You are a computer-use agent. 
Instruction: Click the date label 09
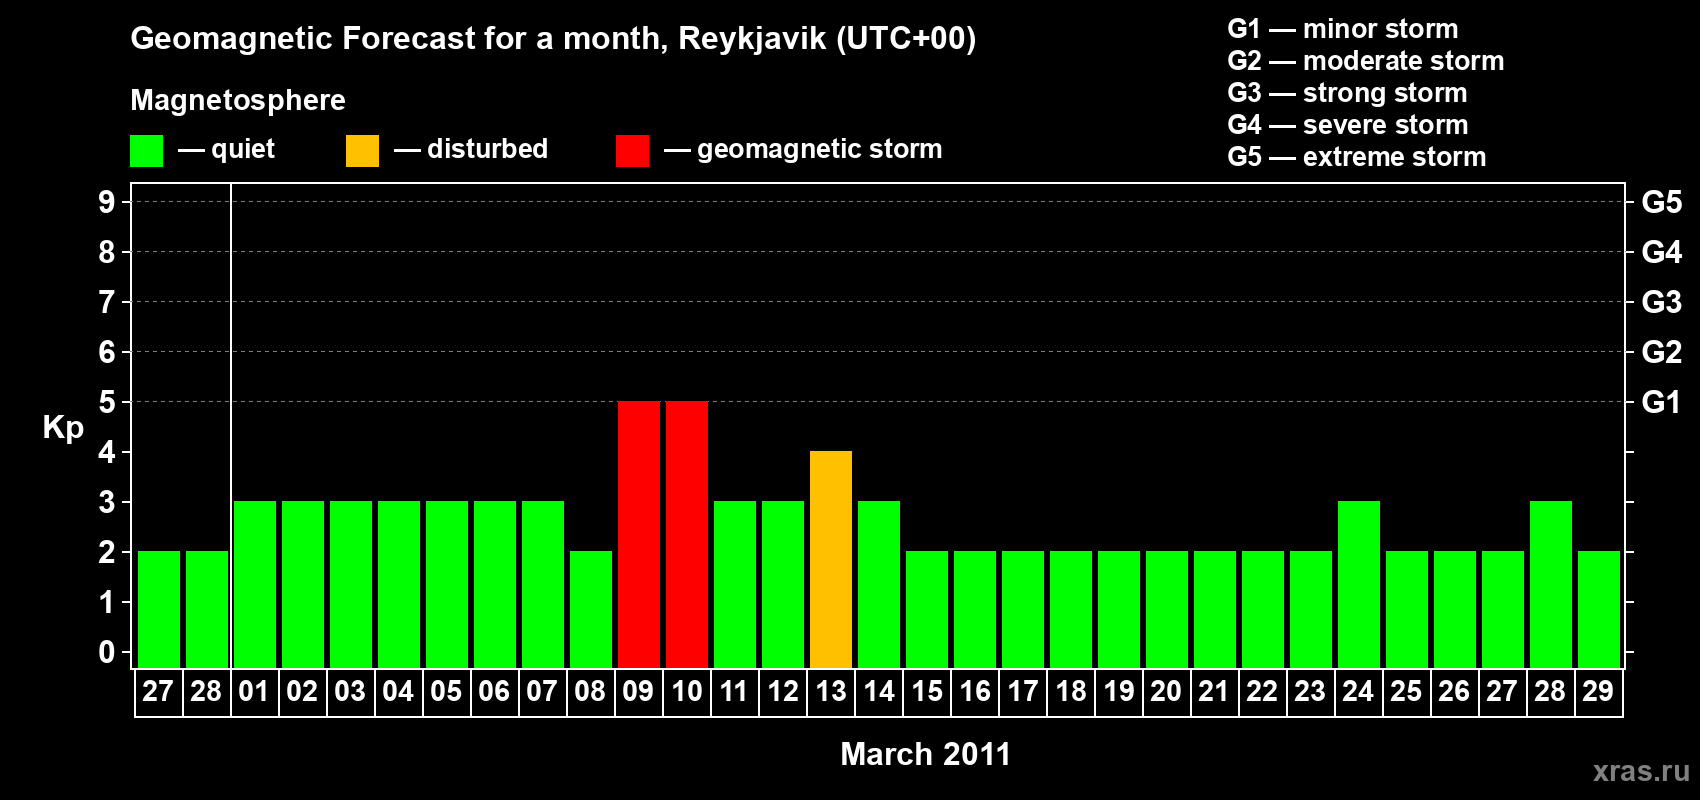638,692
